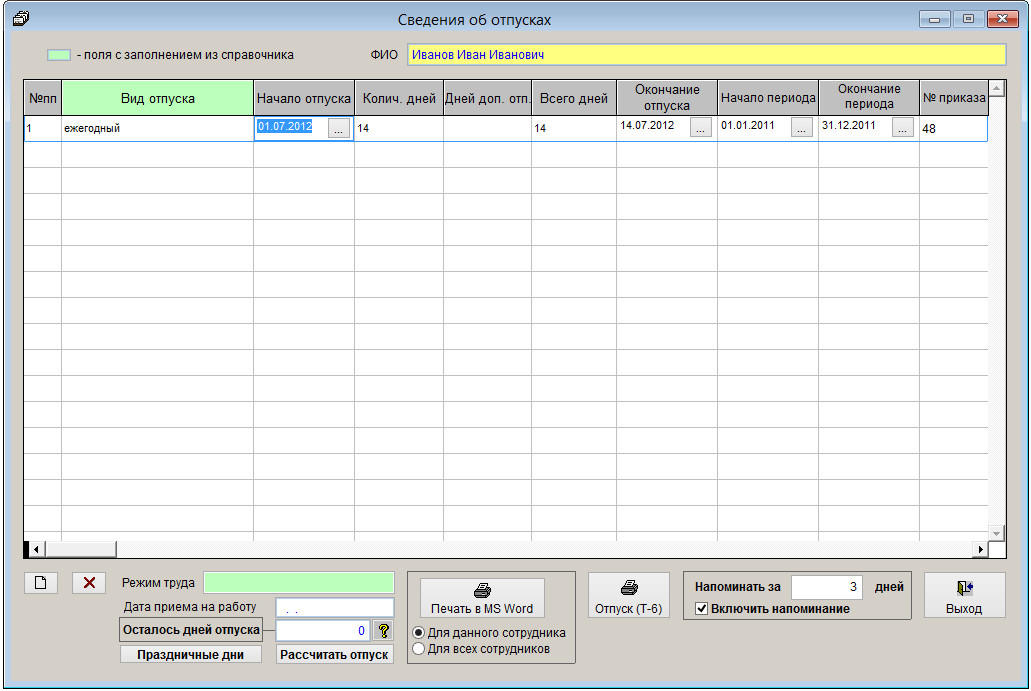Click the ФИО field Иванов Иван Иванович
The height and width of the screenshot is (691, 1031).
coord(706,55)
